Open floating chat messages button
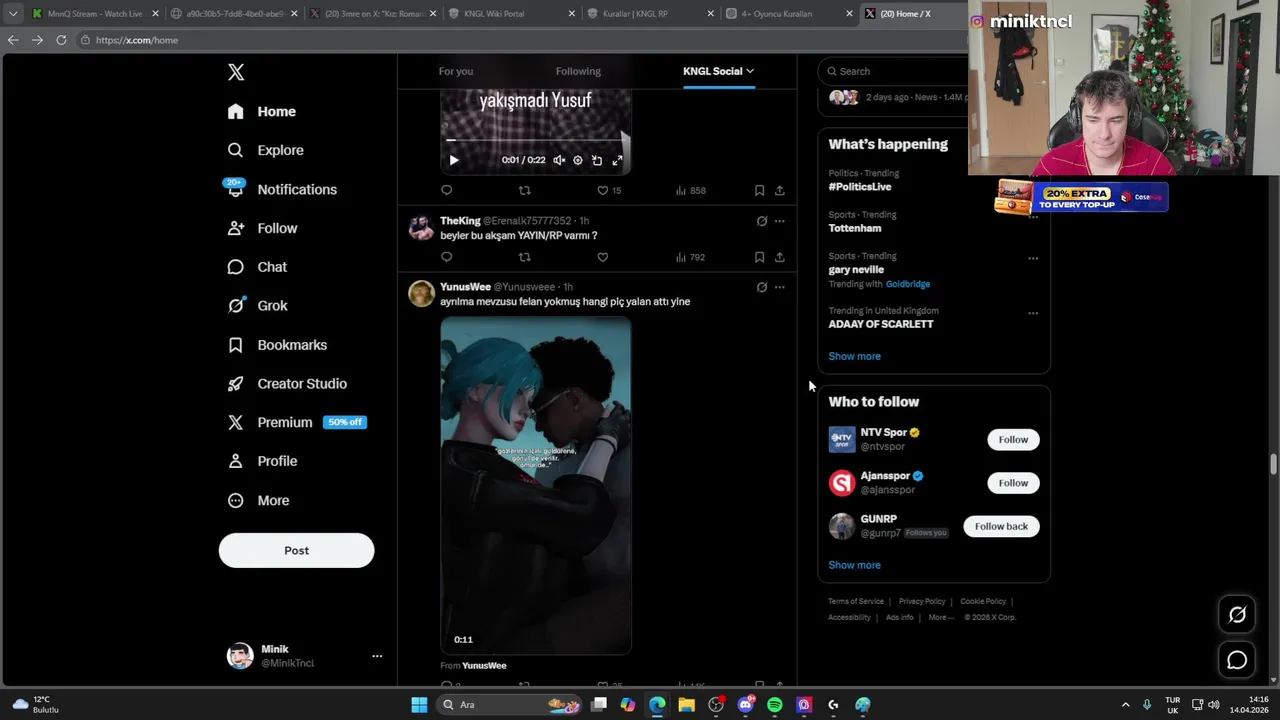 (x=1237, y=660)
